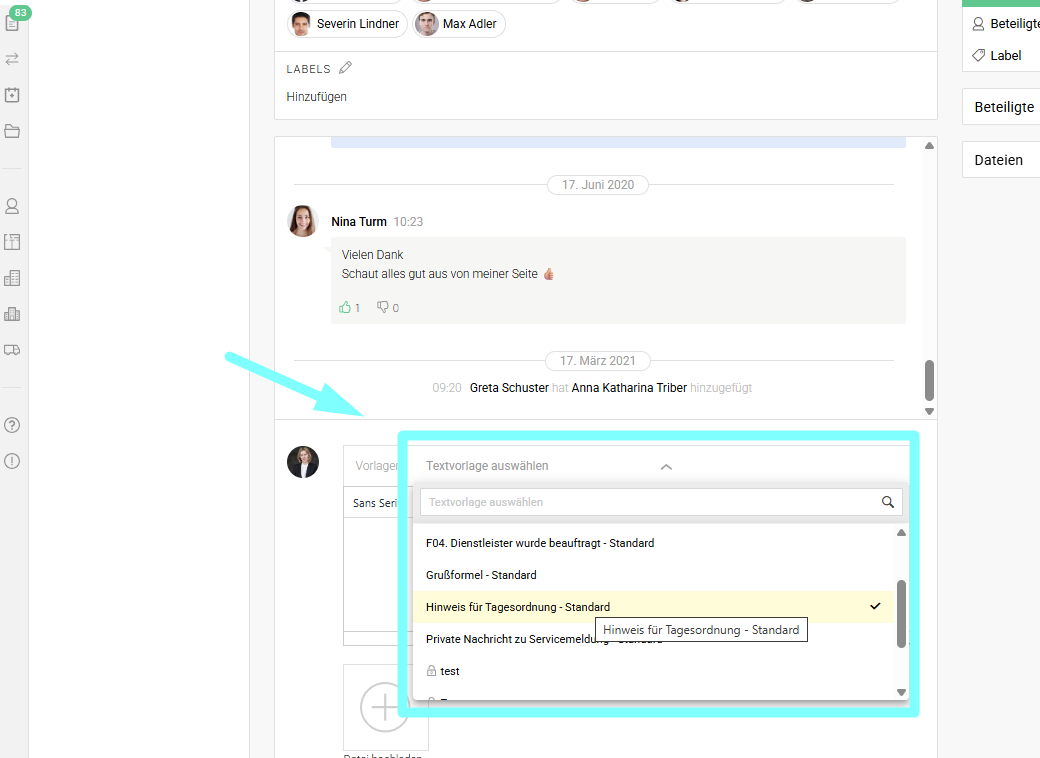
Task: Select 'Hinweis für Tagesordnung - Standard' checked option
Action: [517, 607]
